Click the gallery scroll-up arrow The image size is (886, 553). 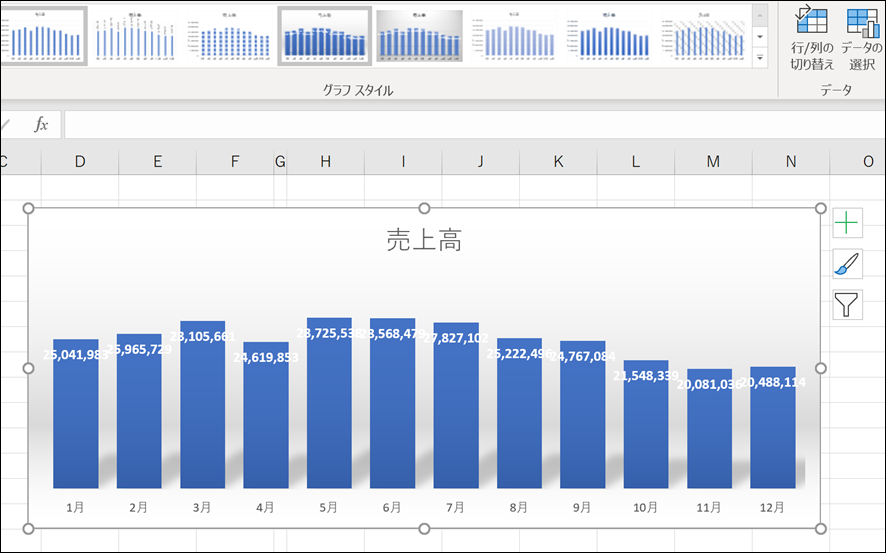click(760, 16)
